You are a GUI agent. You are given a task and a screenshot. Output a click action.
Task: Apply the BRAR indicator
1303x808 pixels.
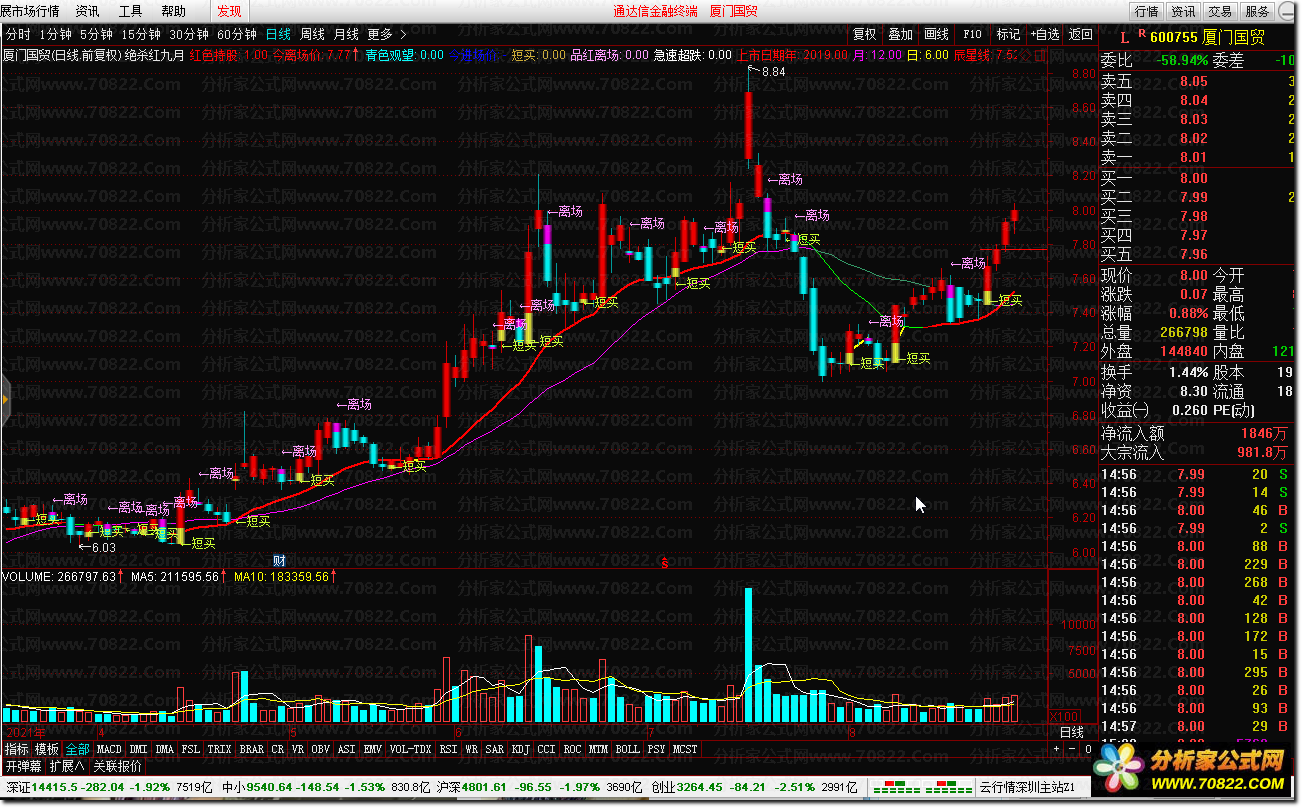click(251, 748)
